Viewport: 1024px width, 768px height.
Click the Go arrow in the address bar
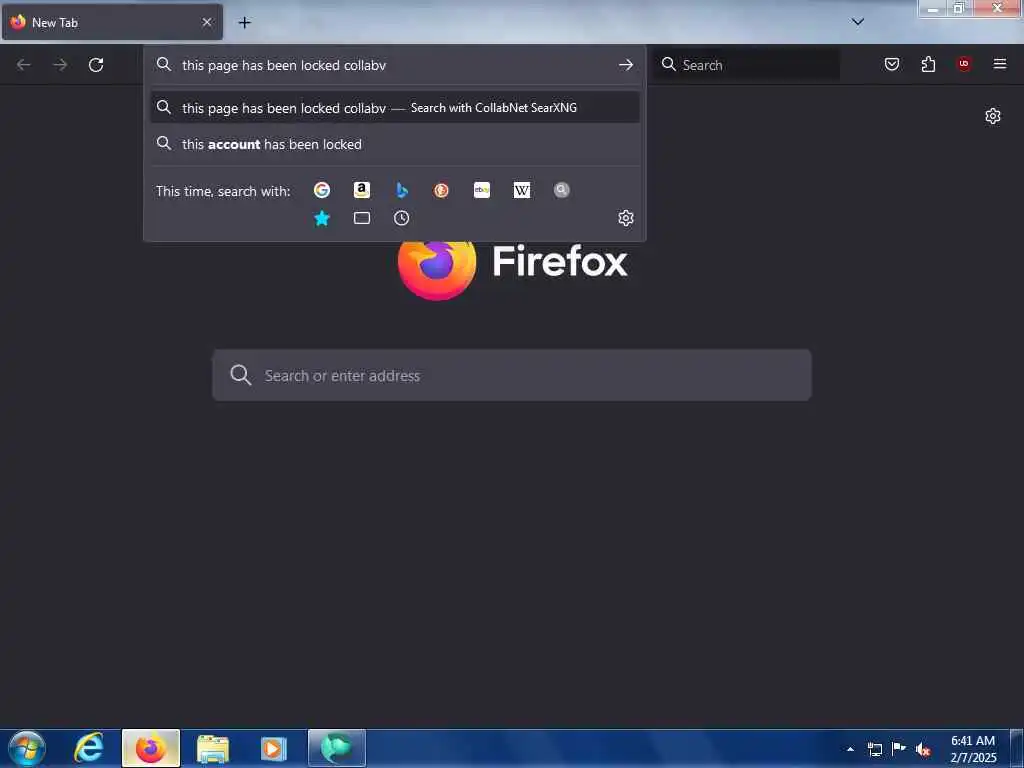click(626, 65)
